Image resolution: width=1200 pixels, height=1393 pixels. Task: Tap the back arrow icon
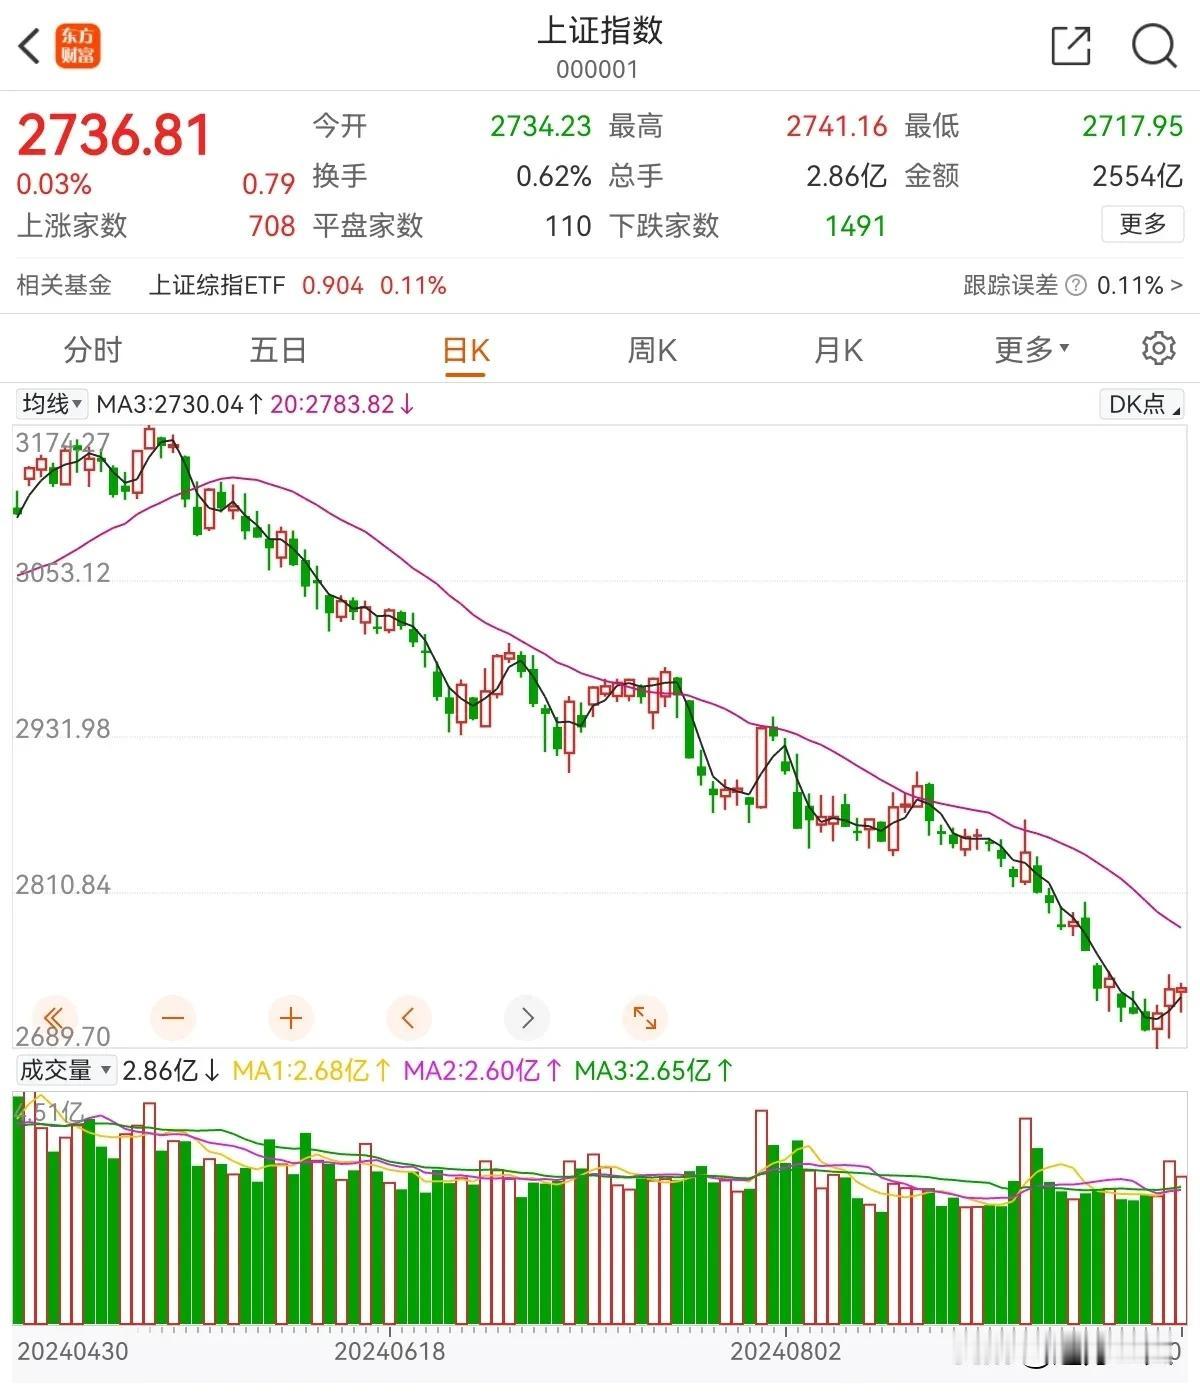30,46
